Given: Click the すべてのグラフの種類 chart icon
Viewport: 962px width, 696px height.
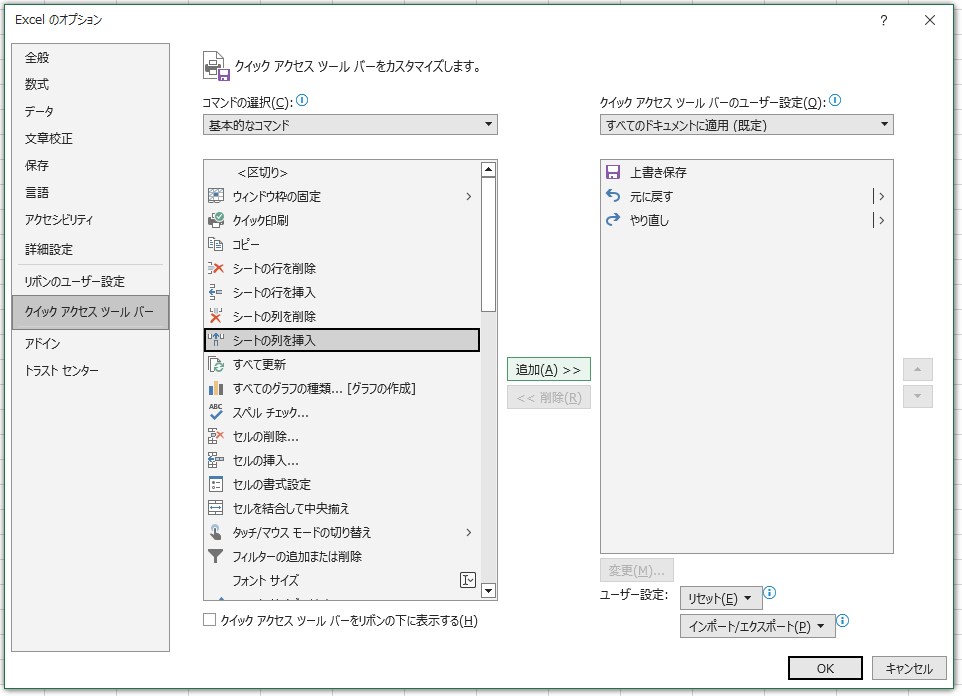Looking at the screenshot, I should (216, 389).
